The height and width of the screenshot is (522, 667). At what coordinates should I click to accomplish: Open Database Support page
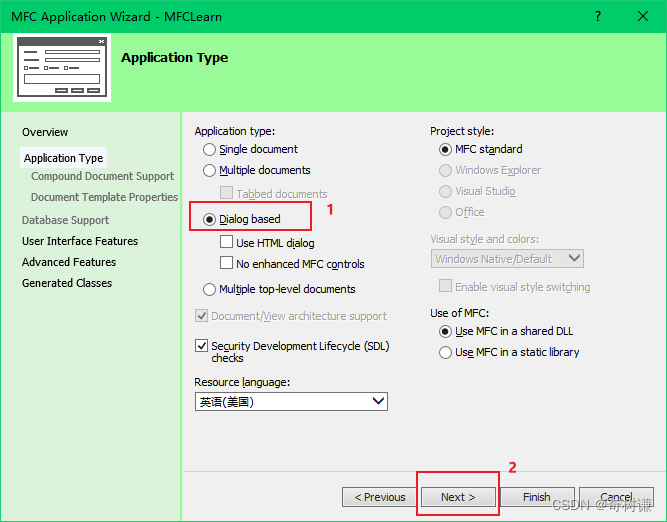pos(66,220)
